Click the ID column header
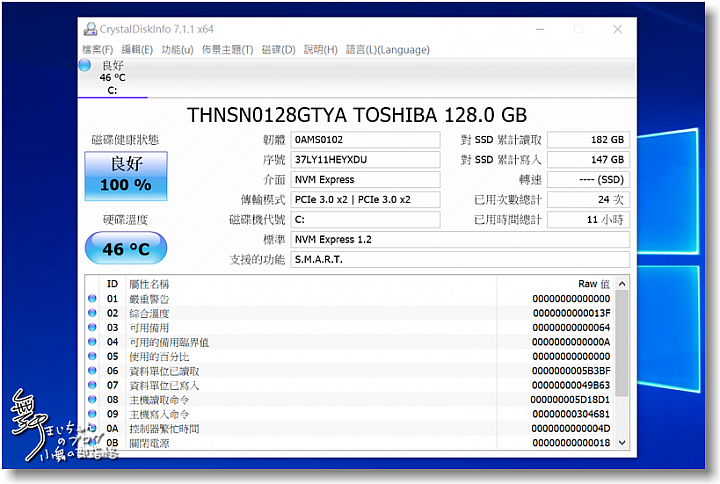720x484 pixels. [x=112, y=284]
